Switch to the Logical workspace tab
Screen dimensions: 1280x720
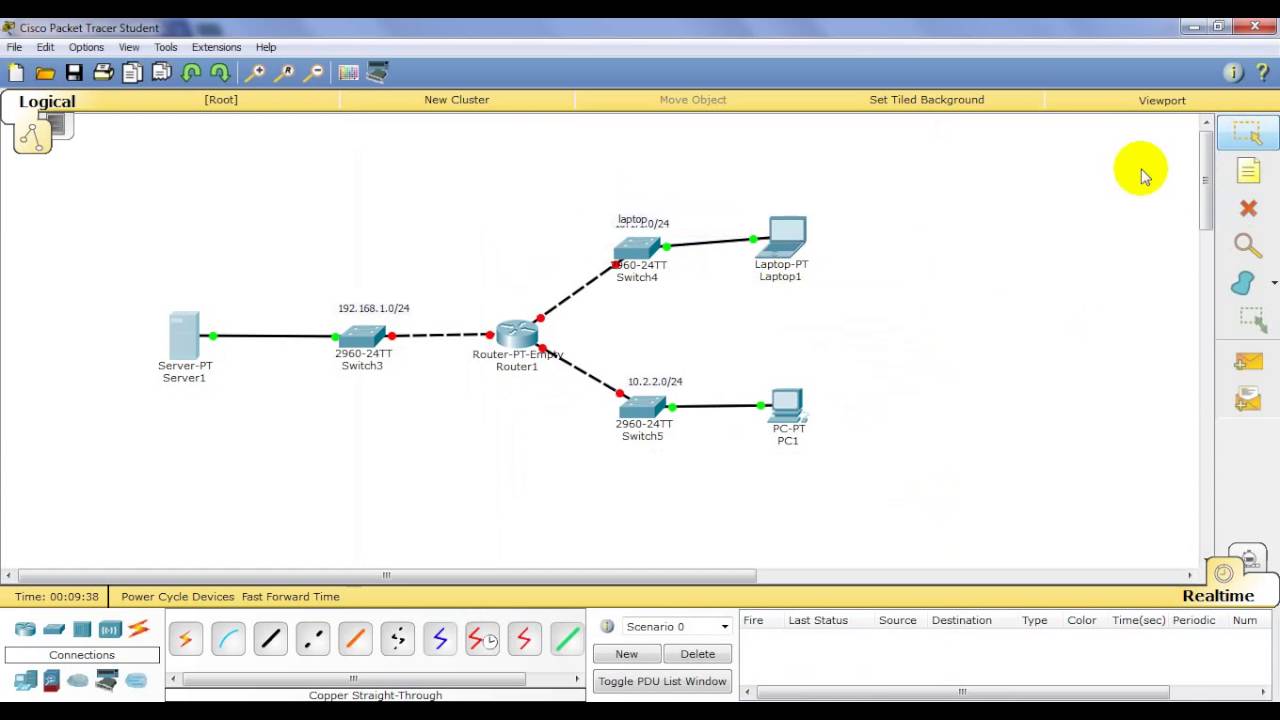[x=47, y=101]
